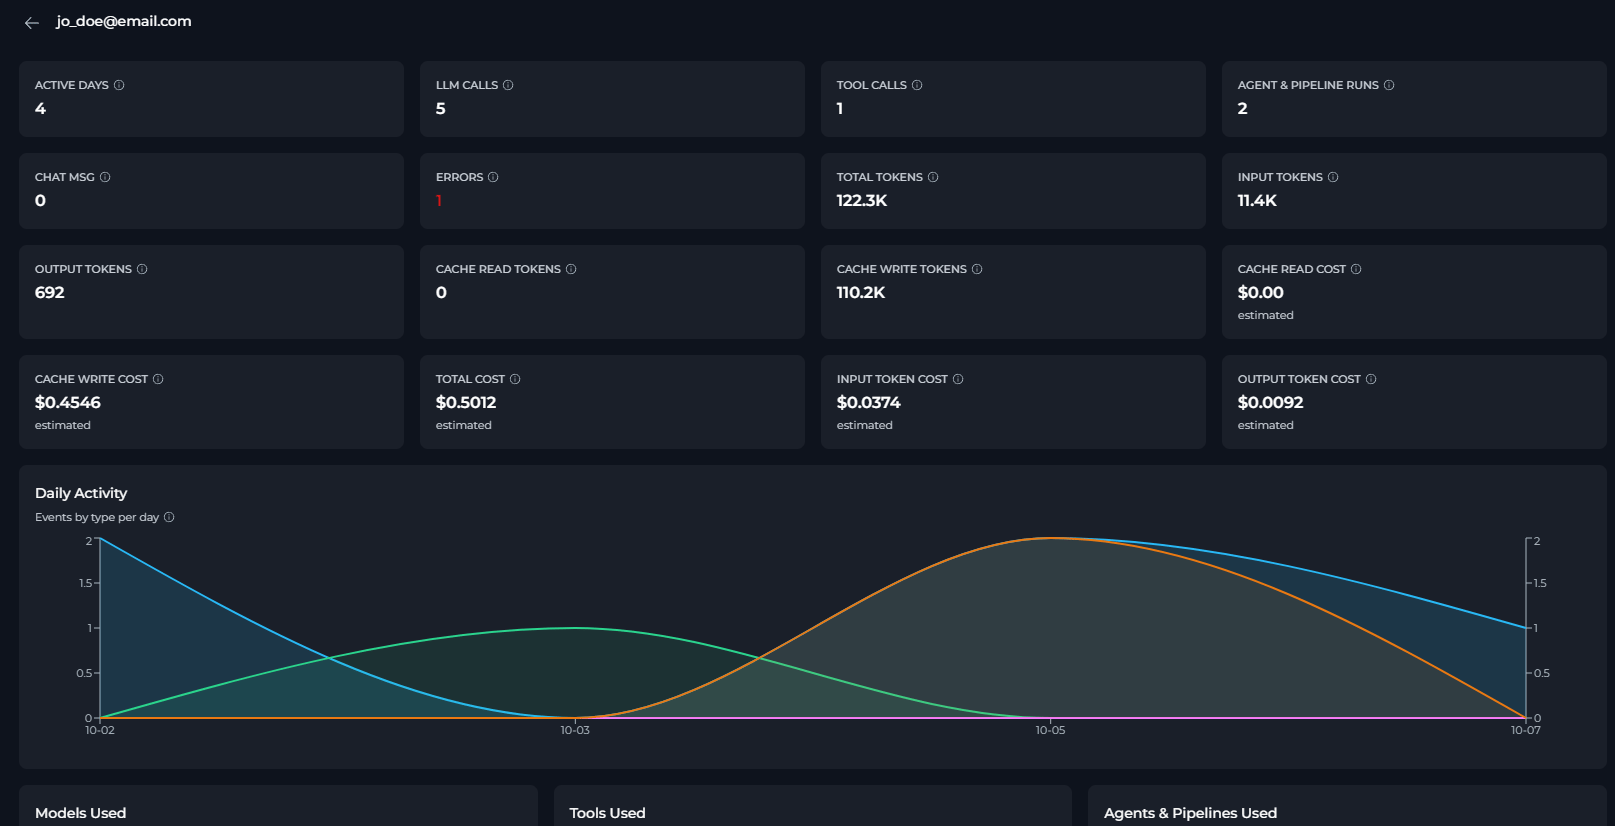Click the Input Token Cost value $0.0374

[x=869, y=402]
